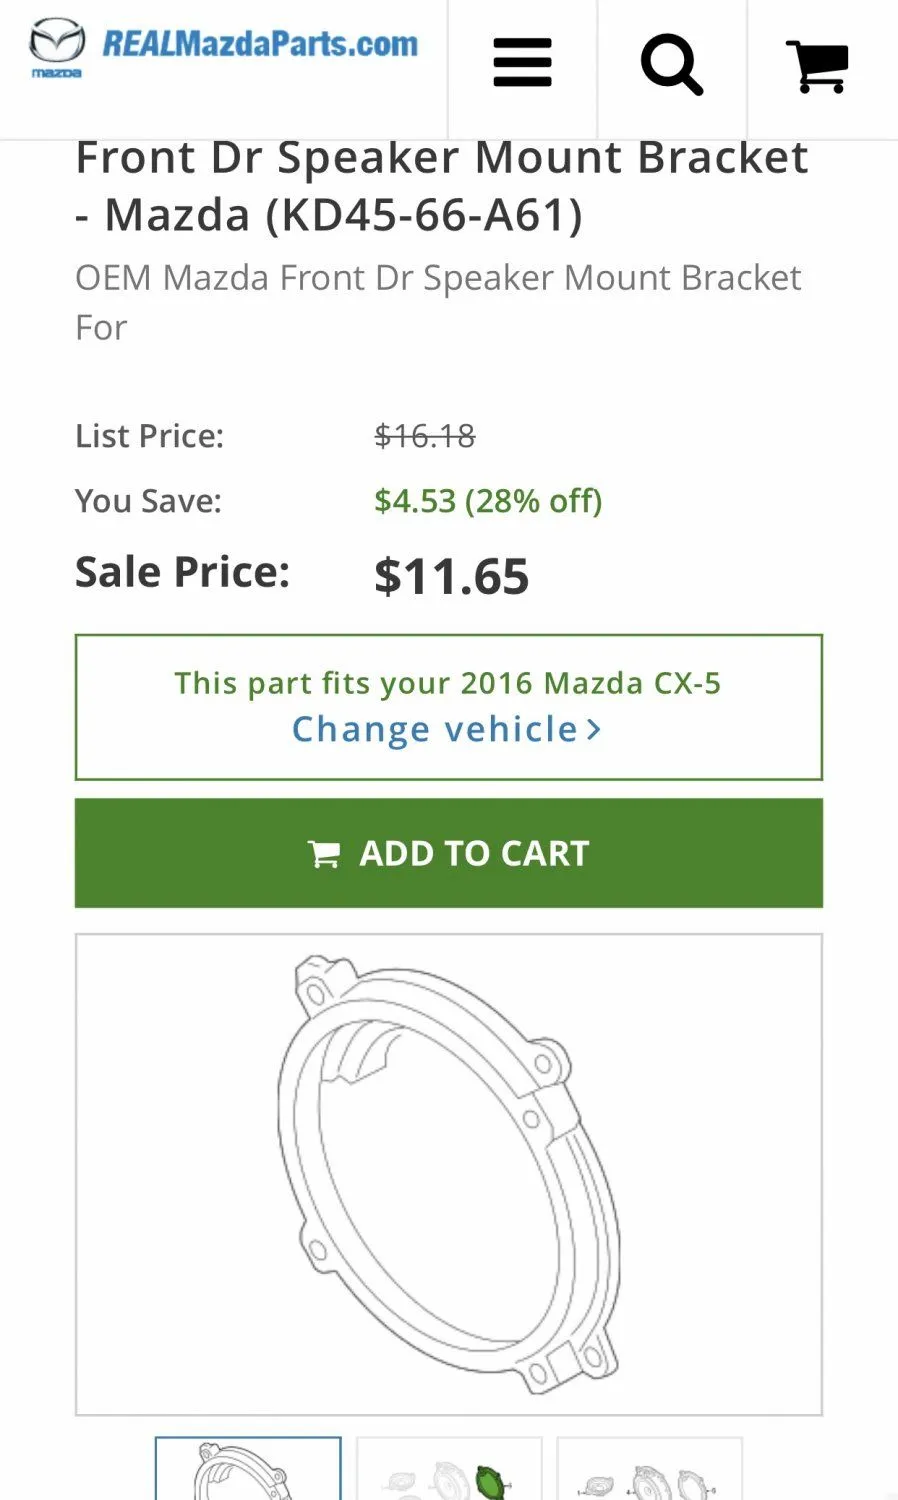Click the Change vehicle link

click(434, 729)
